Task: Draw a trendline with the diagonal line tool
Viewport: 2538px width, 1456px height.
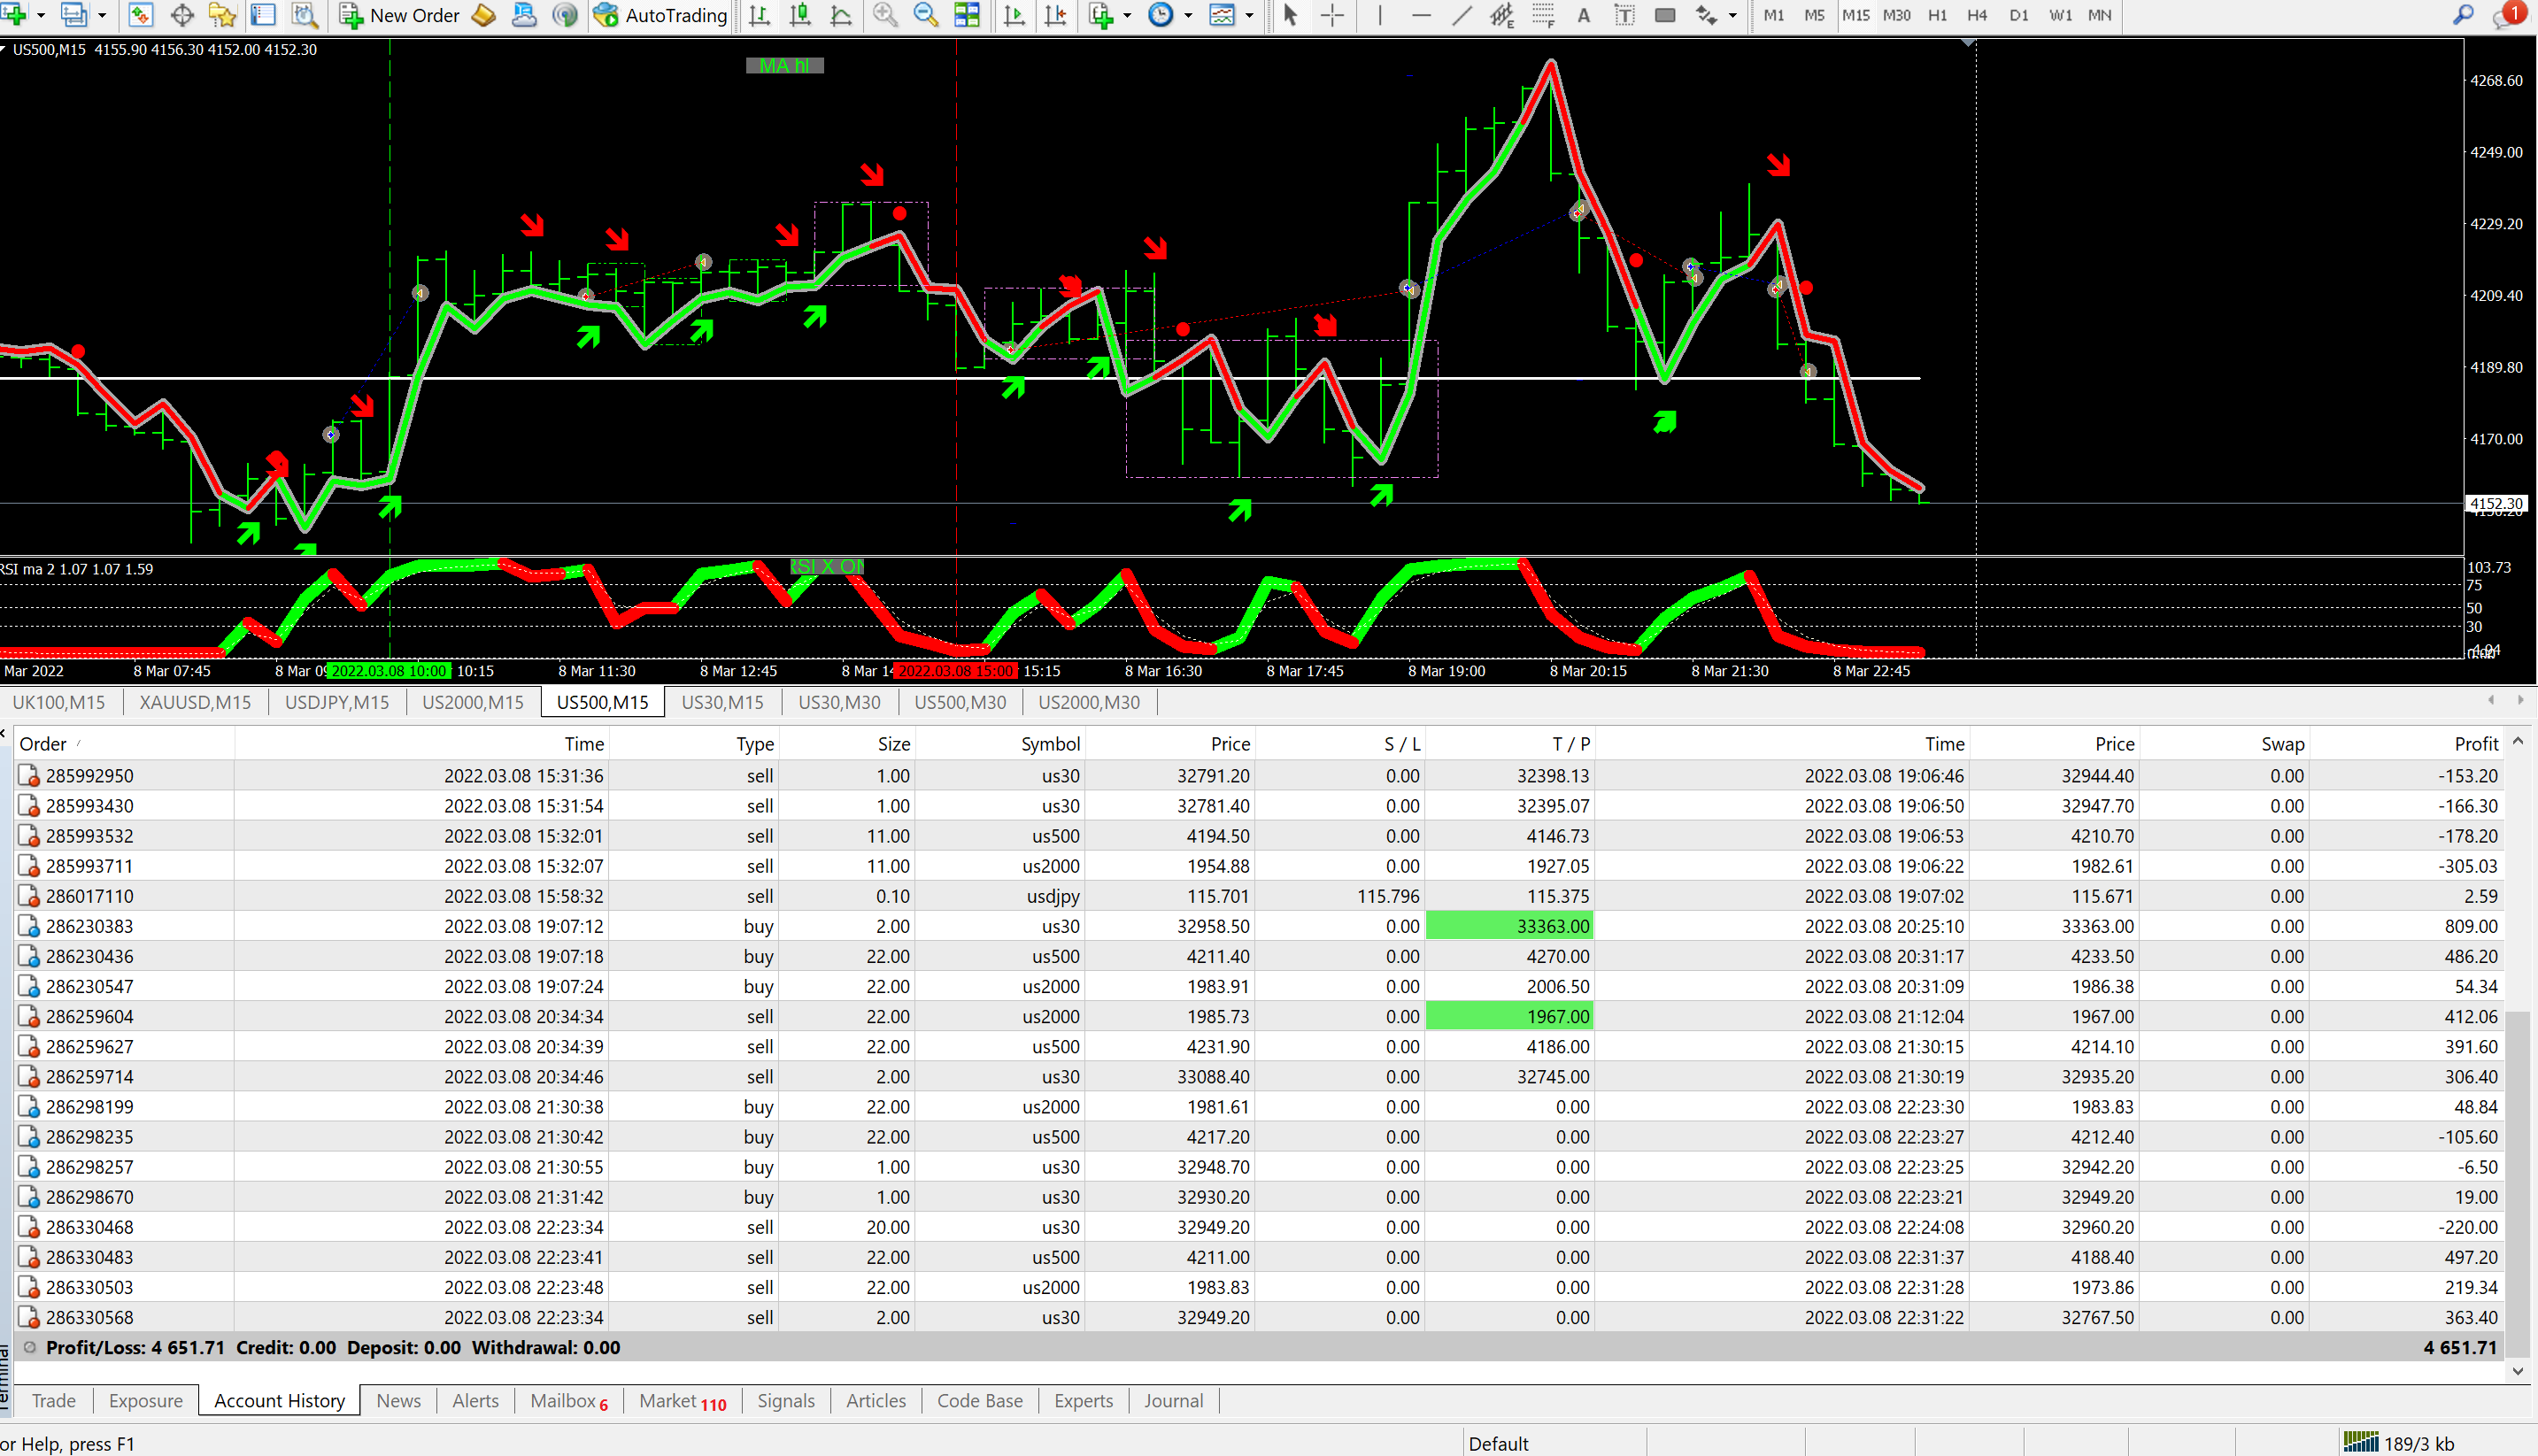Action: [x=1461, y=15]
